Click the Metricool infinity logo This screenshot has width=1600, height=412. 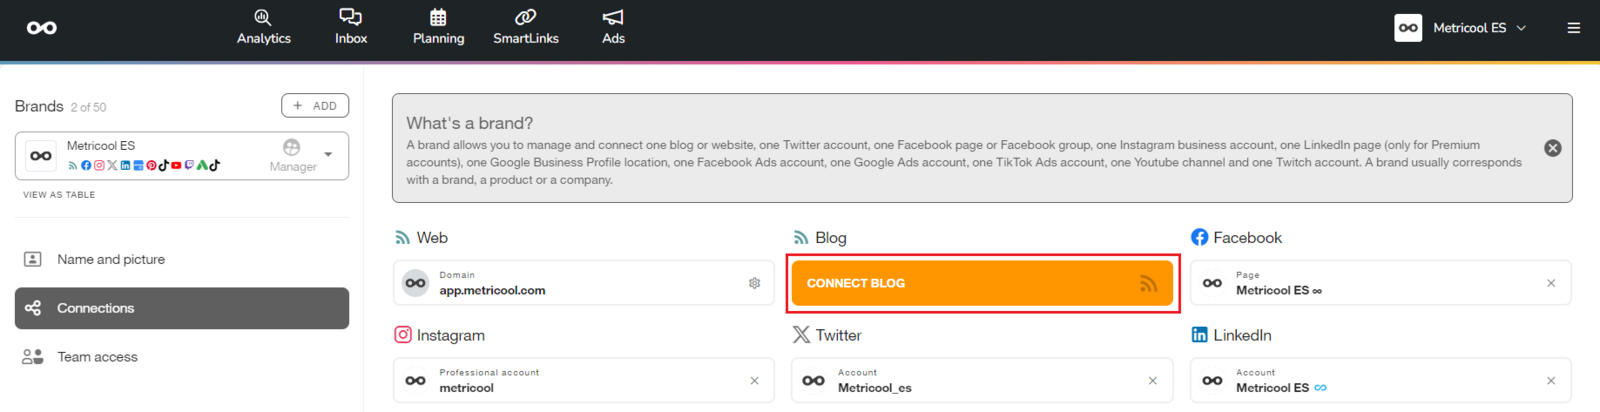coord(42,28)
